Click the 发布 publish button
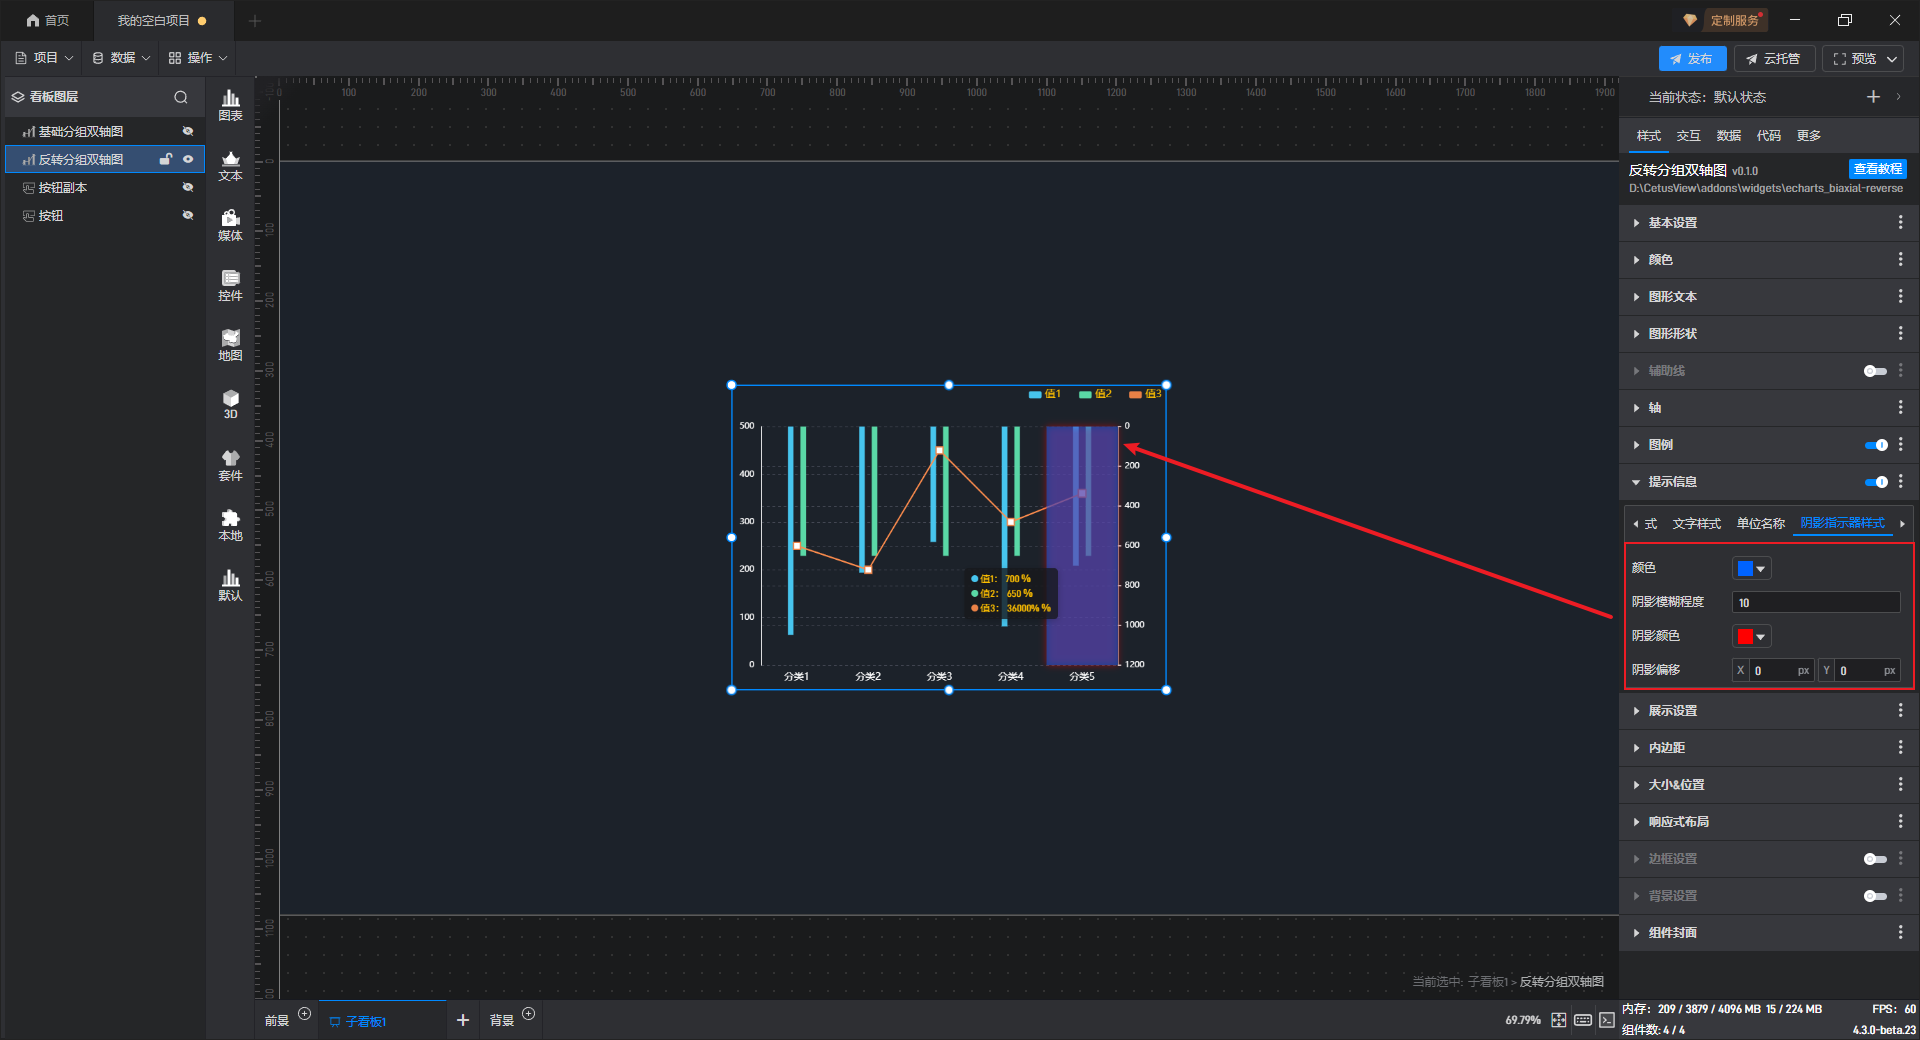1920x1040 pixels. [1692, 59]
